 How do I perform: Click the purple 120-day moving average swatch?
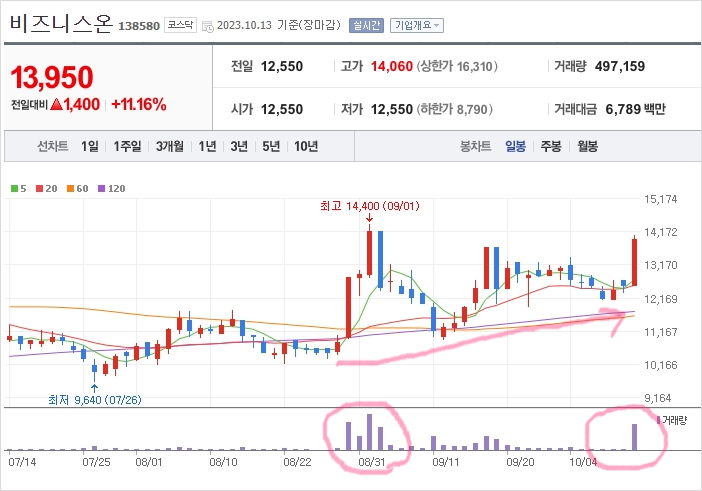coord(101,189)
